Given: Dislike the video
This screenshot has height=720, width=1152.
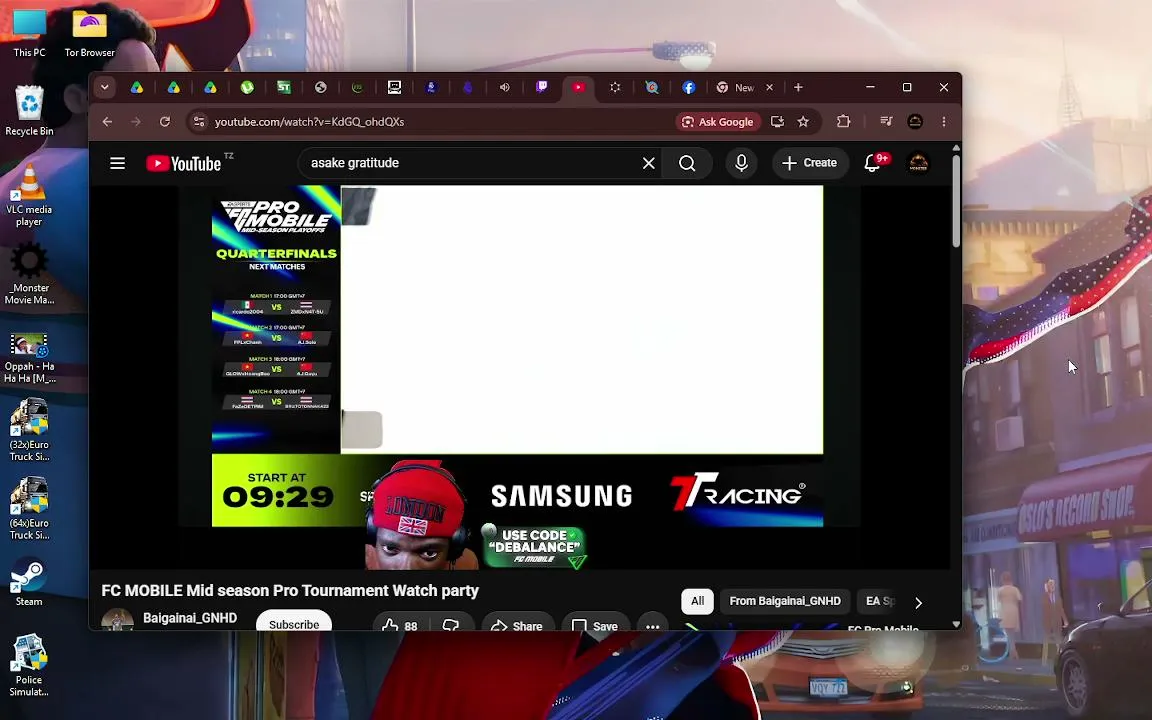Looking at the screenshot, I should 451,623.
